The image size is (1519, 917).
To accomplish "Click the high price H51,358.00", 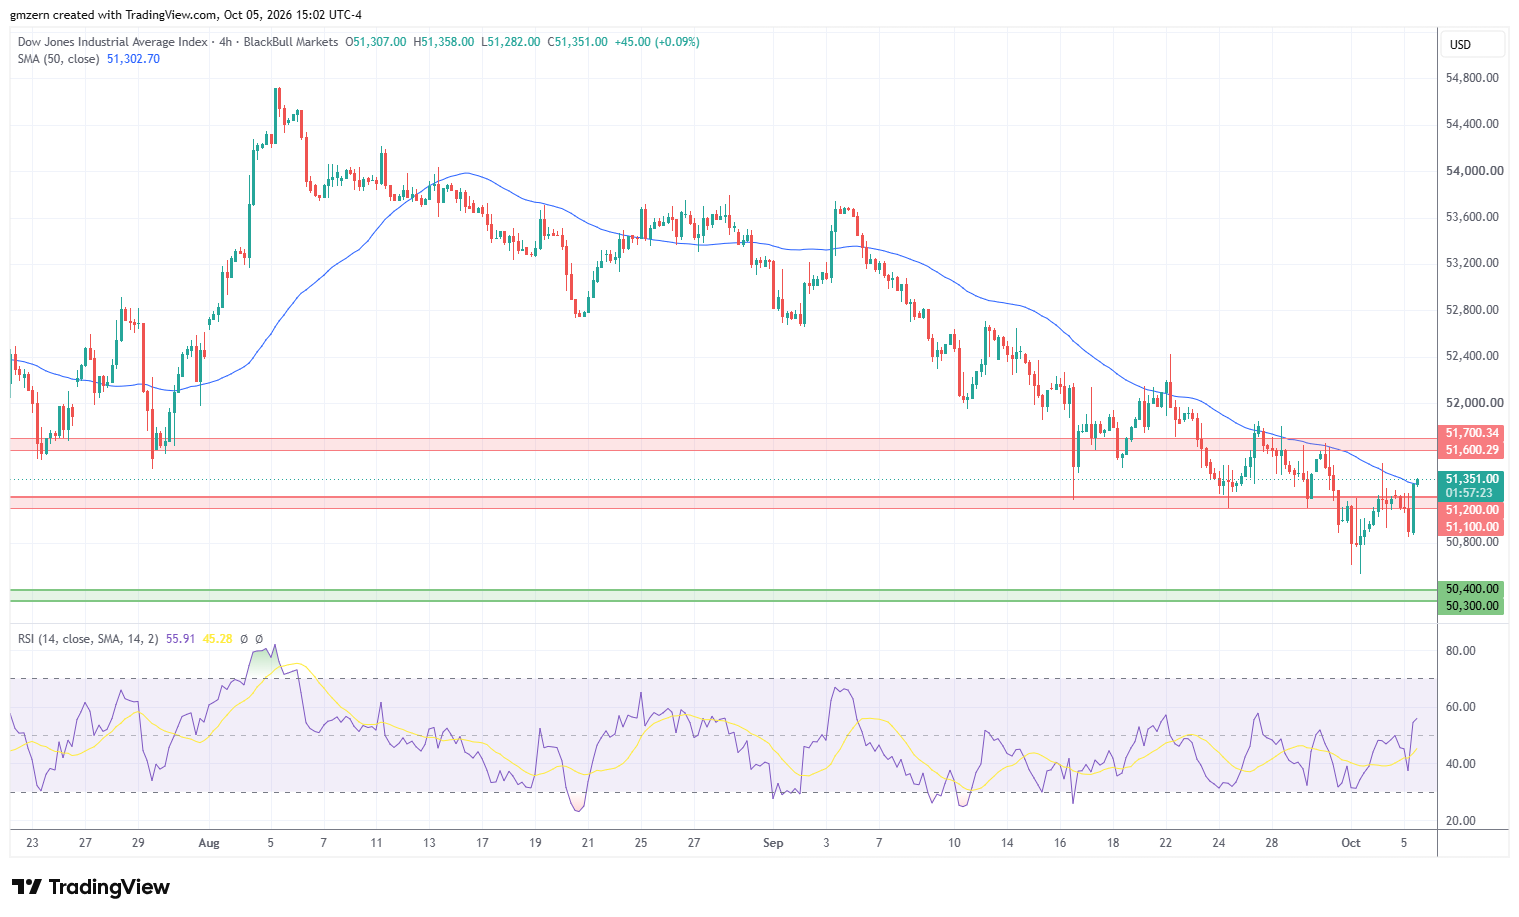I will click(x=444, y=42).
